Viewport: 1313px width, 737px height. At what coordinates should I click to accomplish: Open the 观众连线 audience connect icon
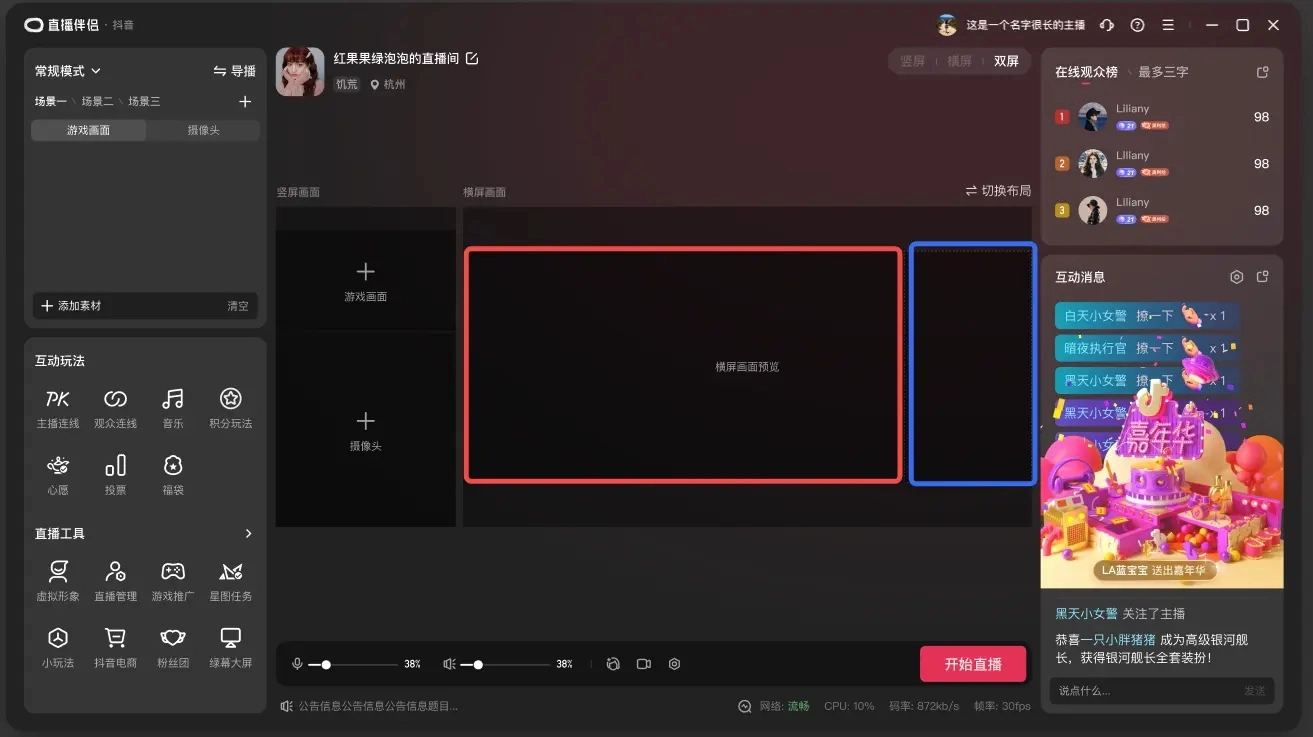pyautogui.click(x=115, y=400)
